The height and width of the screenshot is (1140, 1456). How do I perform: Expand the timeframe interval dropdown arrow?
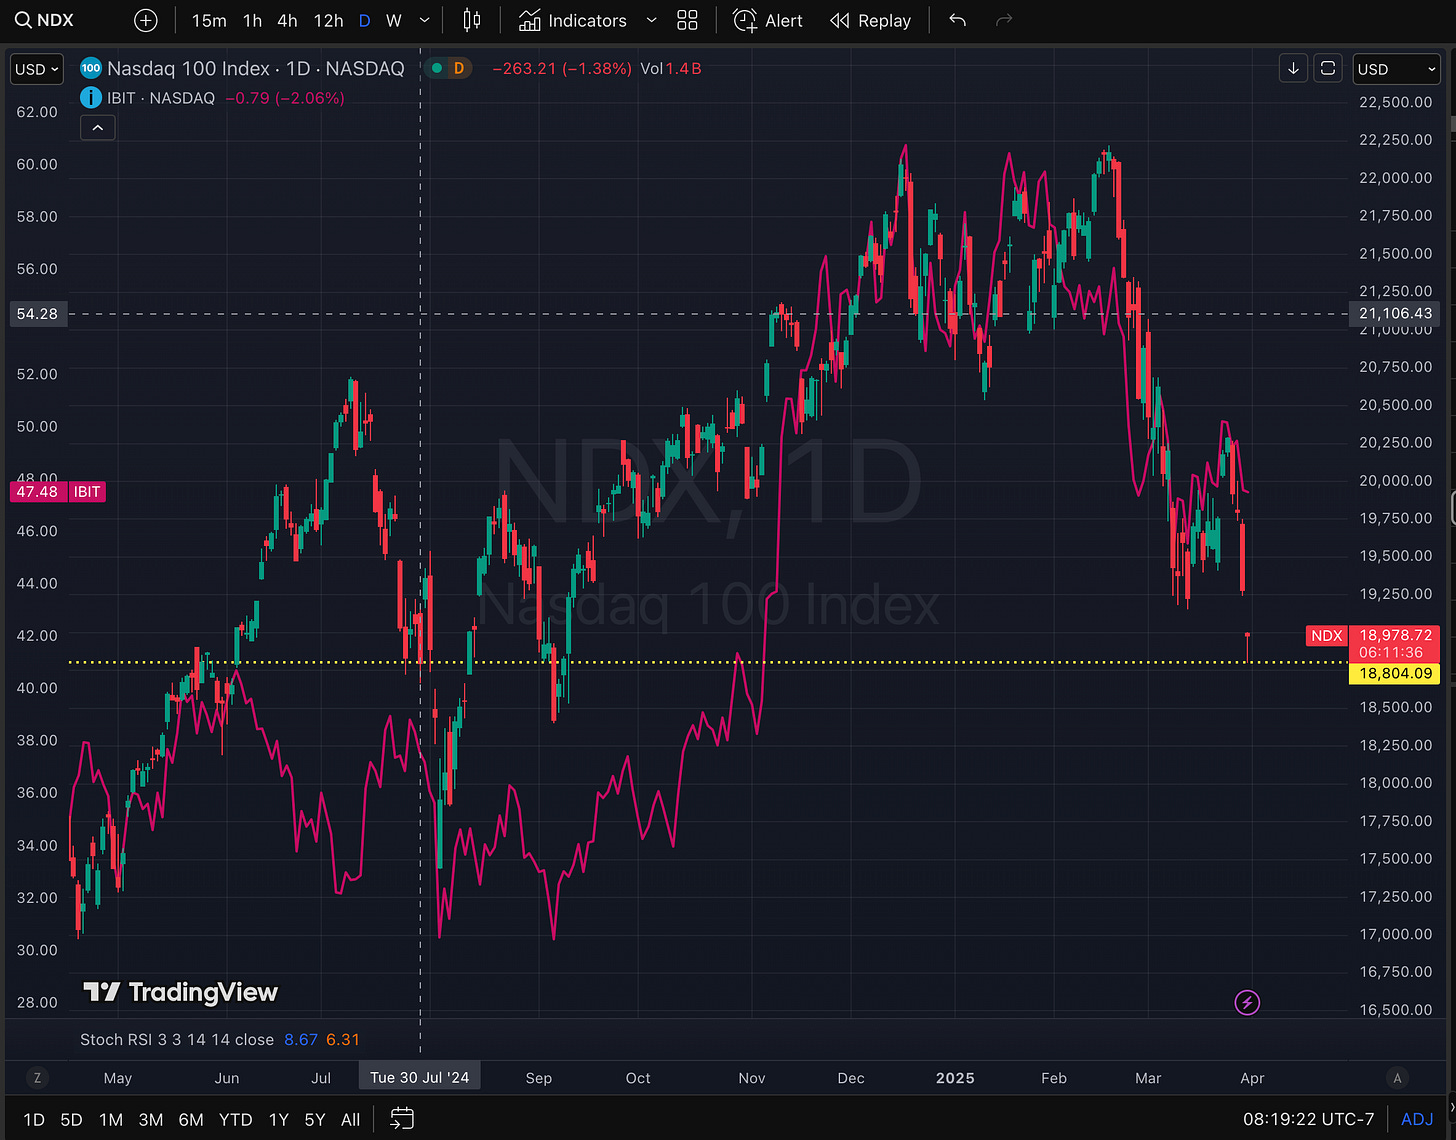(424, 20)
